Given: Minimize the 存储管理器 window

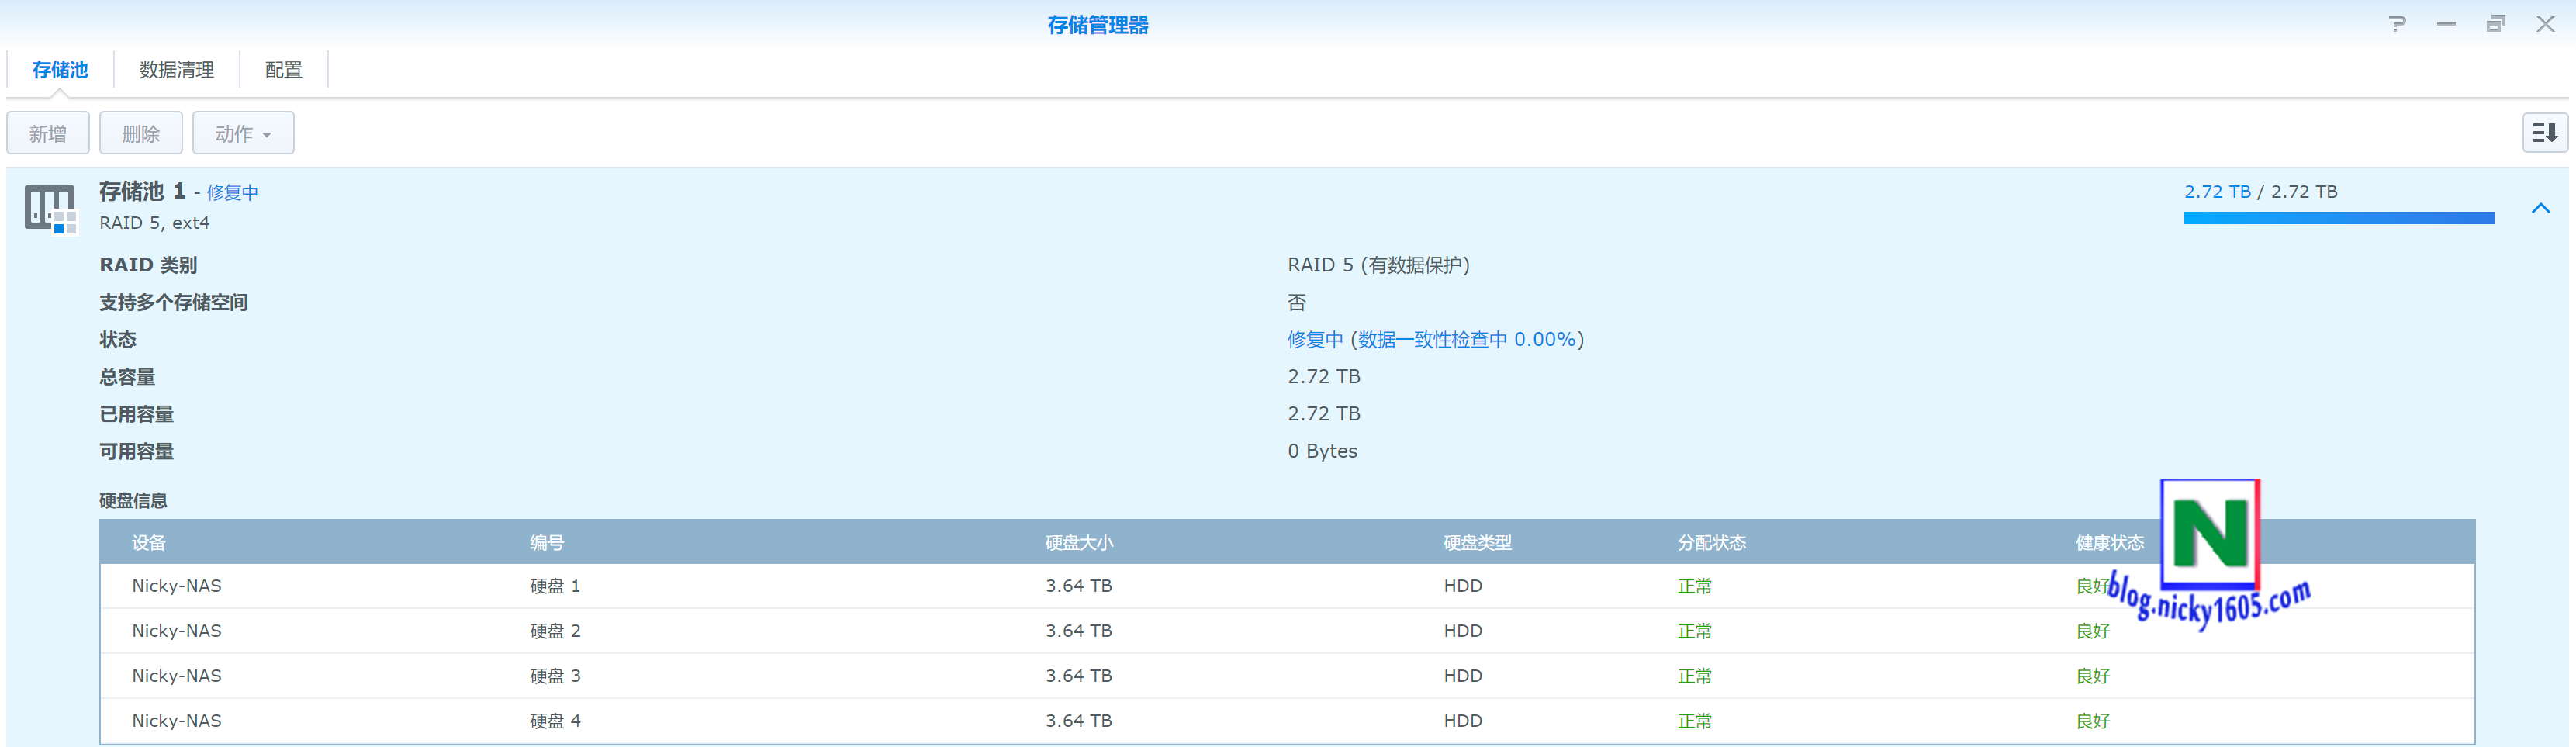Looking at the screenshot, I should 2446,24.
